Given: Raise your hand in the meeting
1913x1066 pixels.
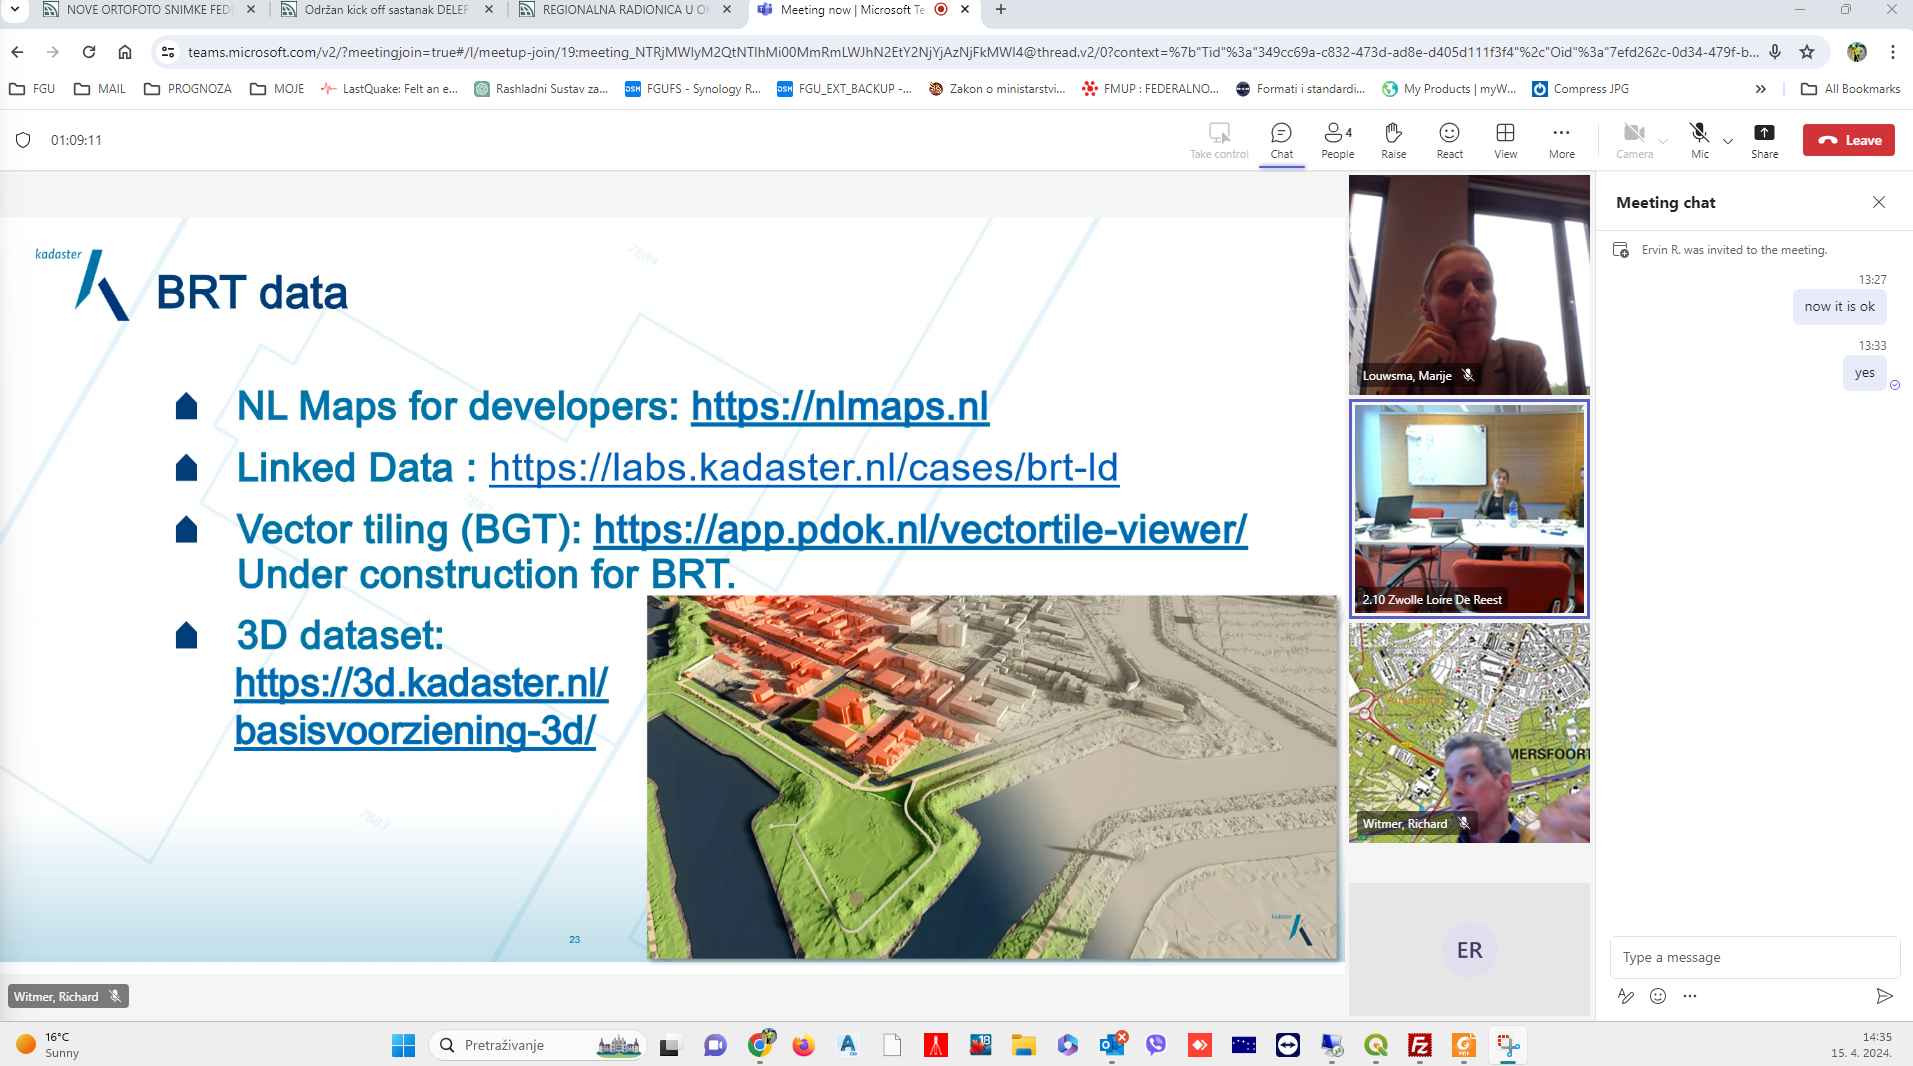Looking at the screenshot, I should coord(1393,140).
